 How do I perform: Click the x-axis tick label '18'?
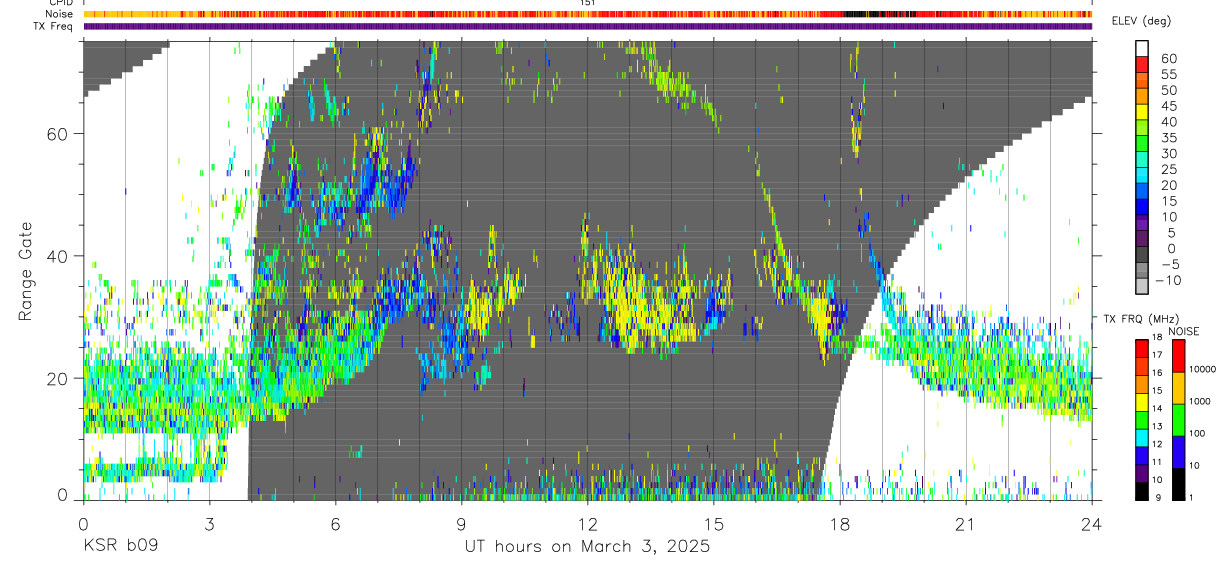coord(840,522)
